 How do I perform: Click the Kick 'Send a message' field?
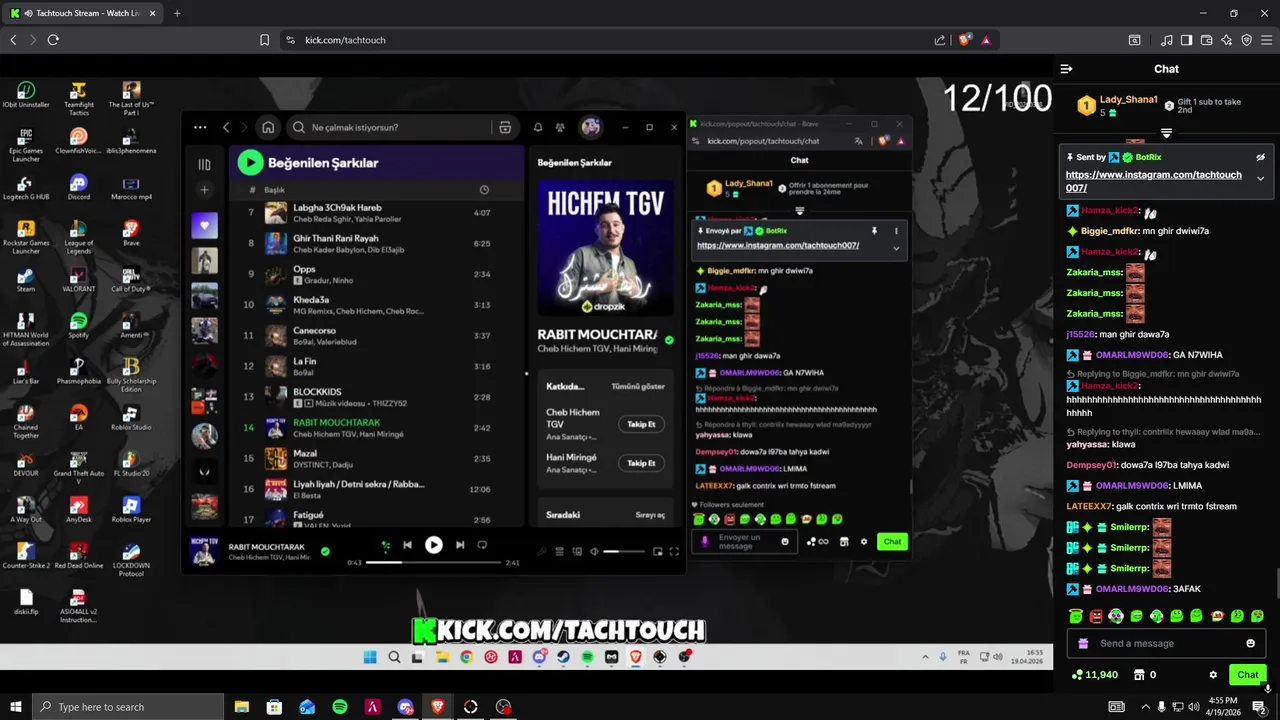[x=1167, y=643]
